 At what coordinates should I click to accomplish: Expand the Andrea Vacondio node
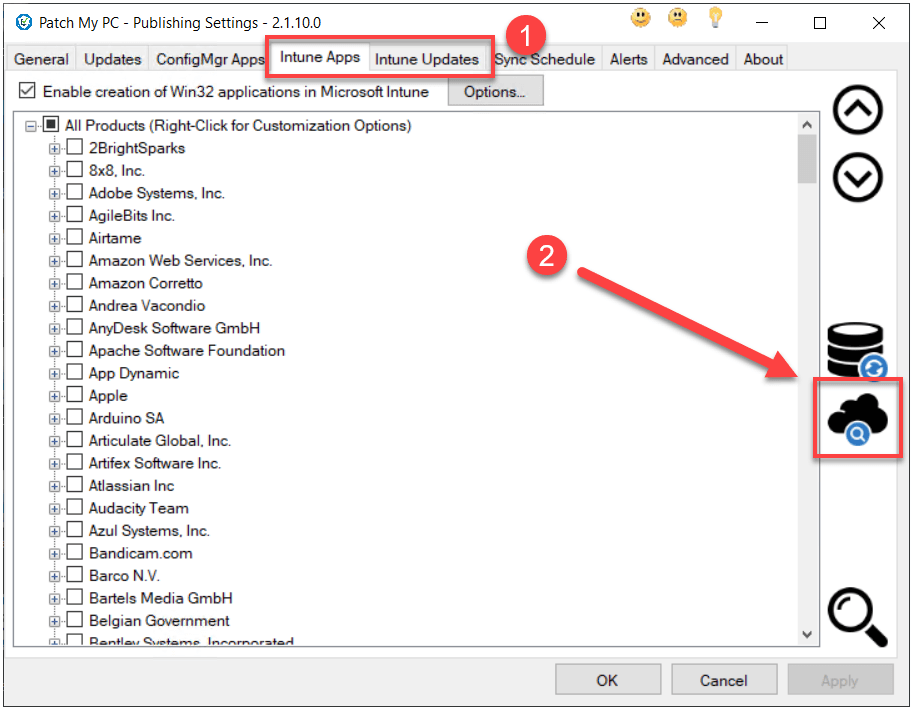point(54,306)
